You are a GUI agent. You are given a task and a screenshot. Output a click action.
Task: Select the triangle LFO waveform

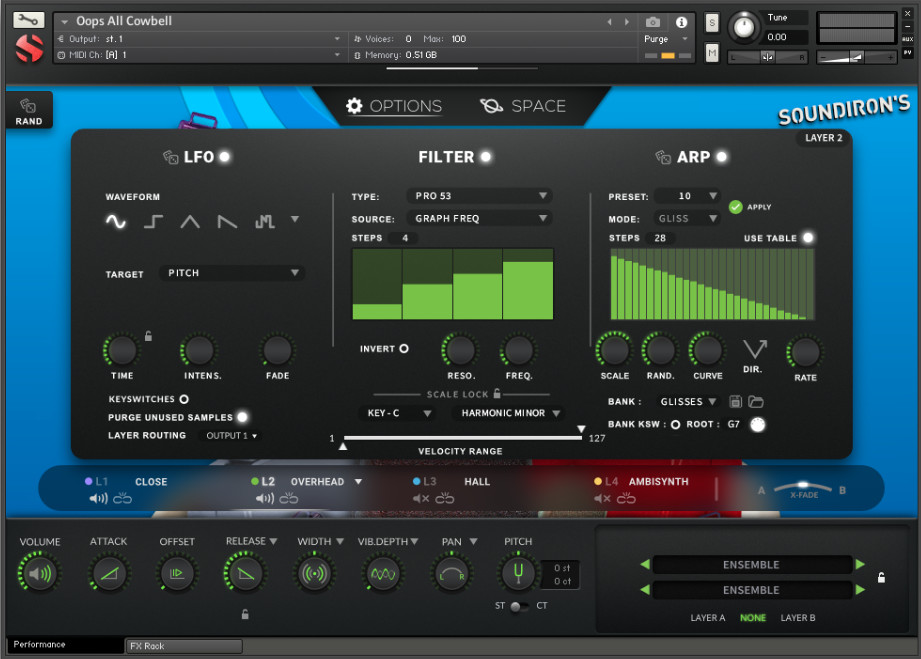tap(190, 221)
